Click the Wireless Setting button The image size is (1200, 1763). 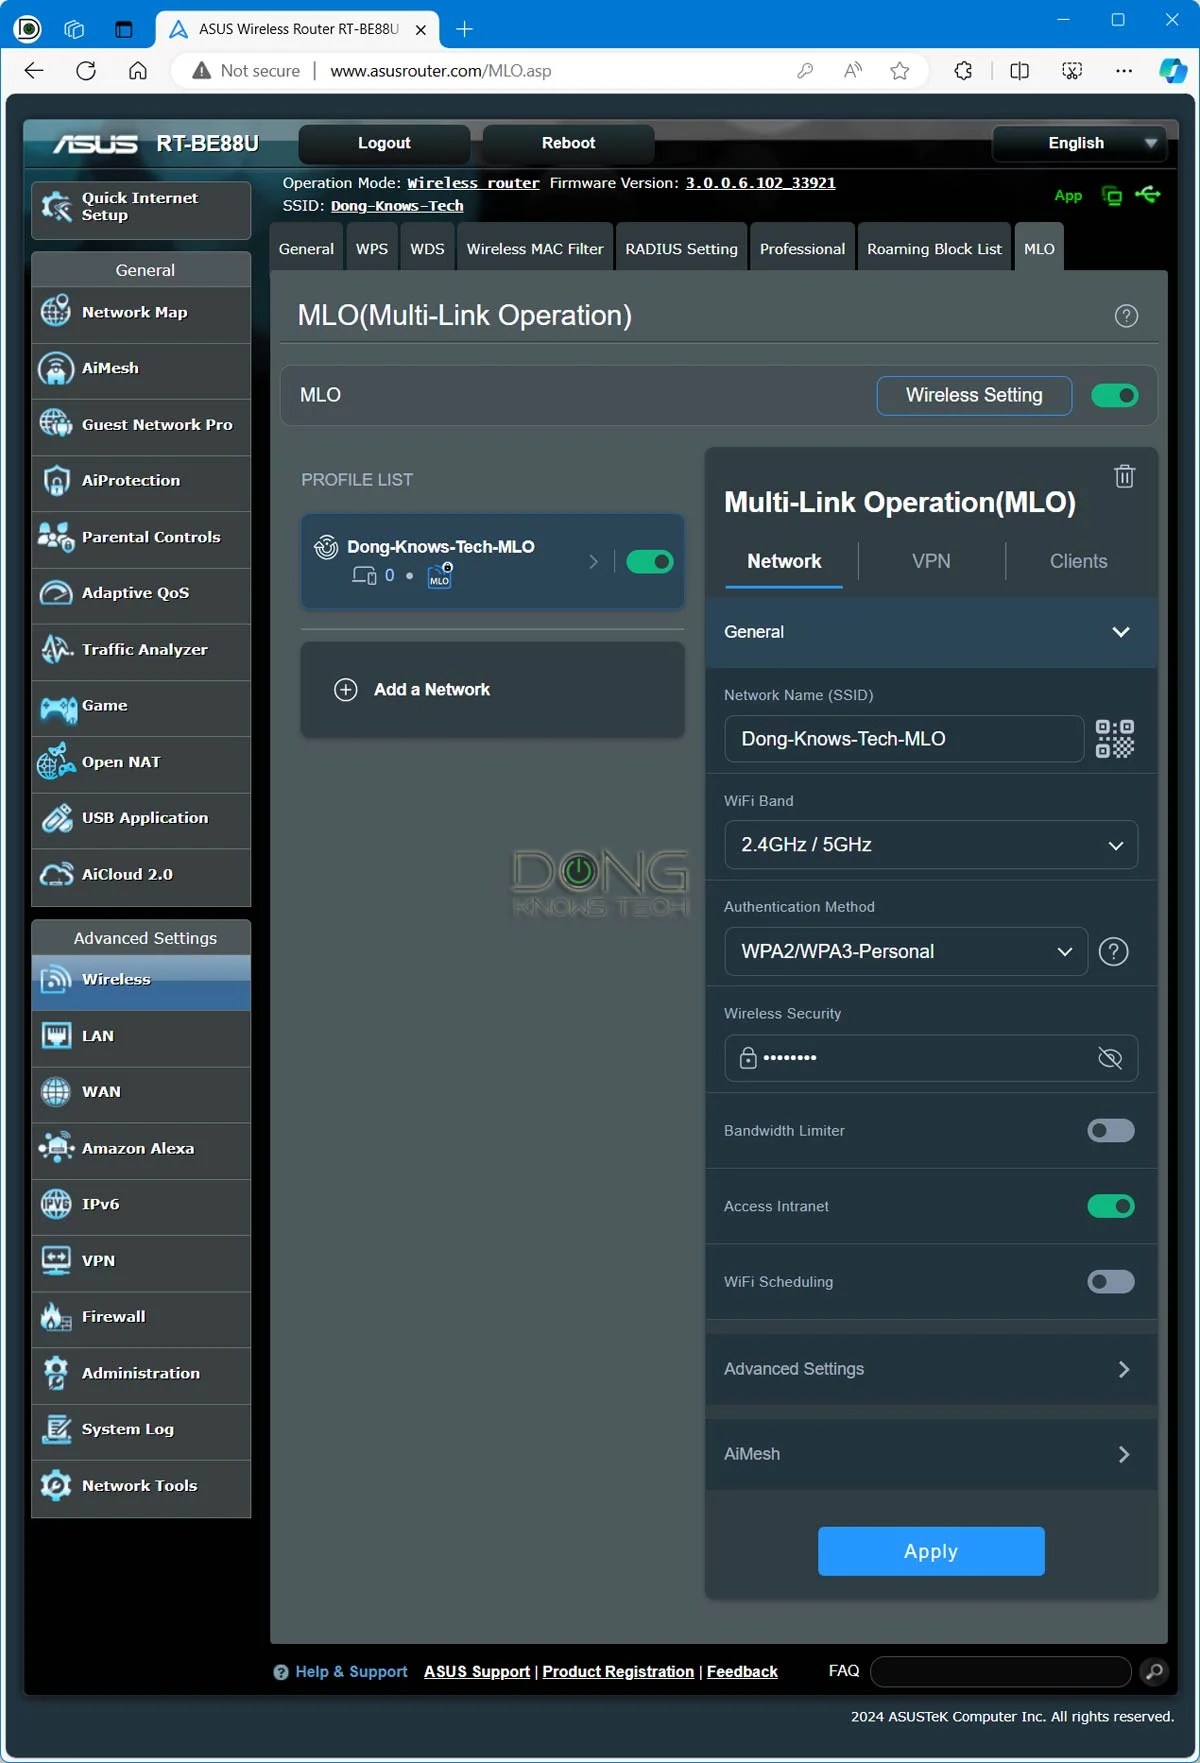(974, 395)
